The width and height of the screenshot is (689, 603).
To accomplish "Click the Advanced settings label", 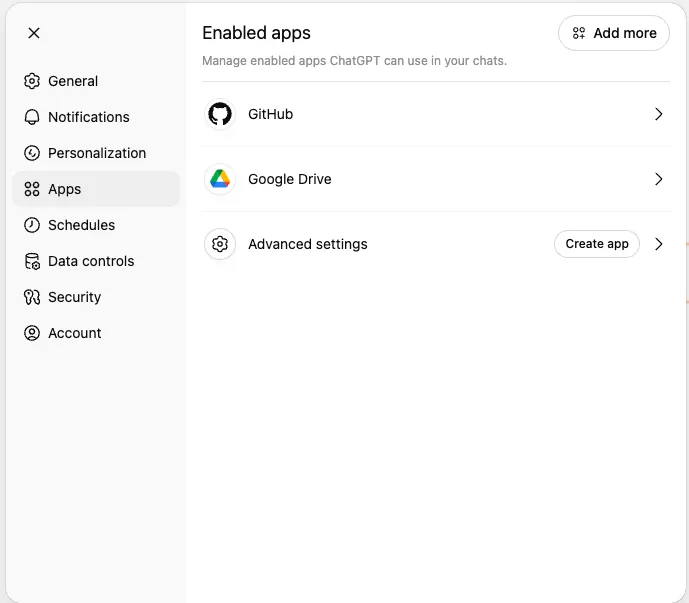I will point(308,244).
